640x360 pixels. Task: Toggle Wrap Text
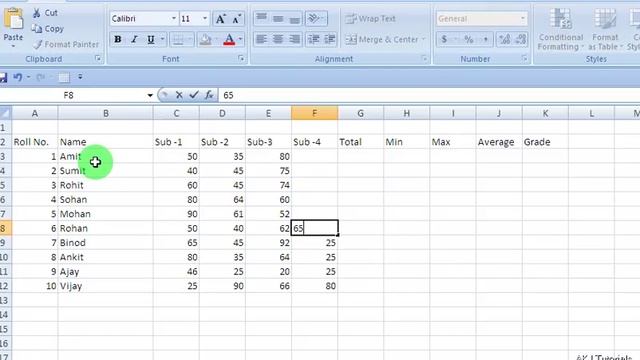point(371,19)
